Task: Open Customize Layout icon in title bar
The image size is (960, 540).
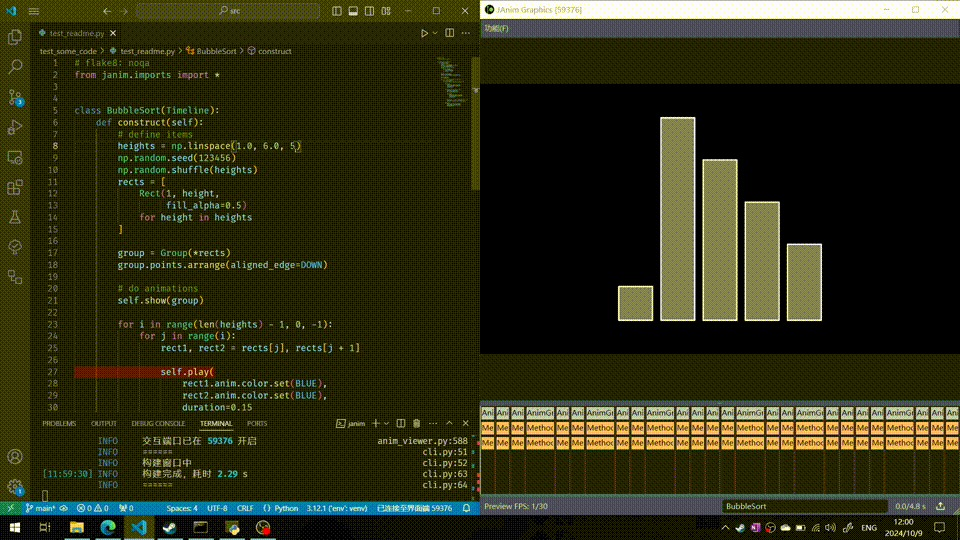Action: click(x=386, y=11)
